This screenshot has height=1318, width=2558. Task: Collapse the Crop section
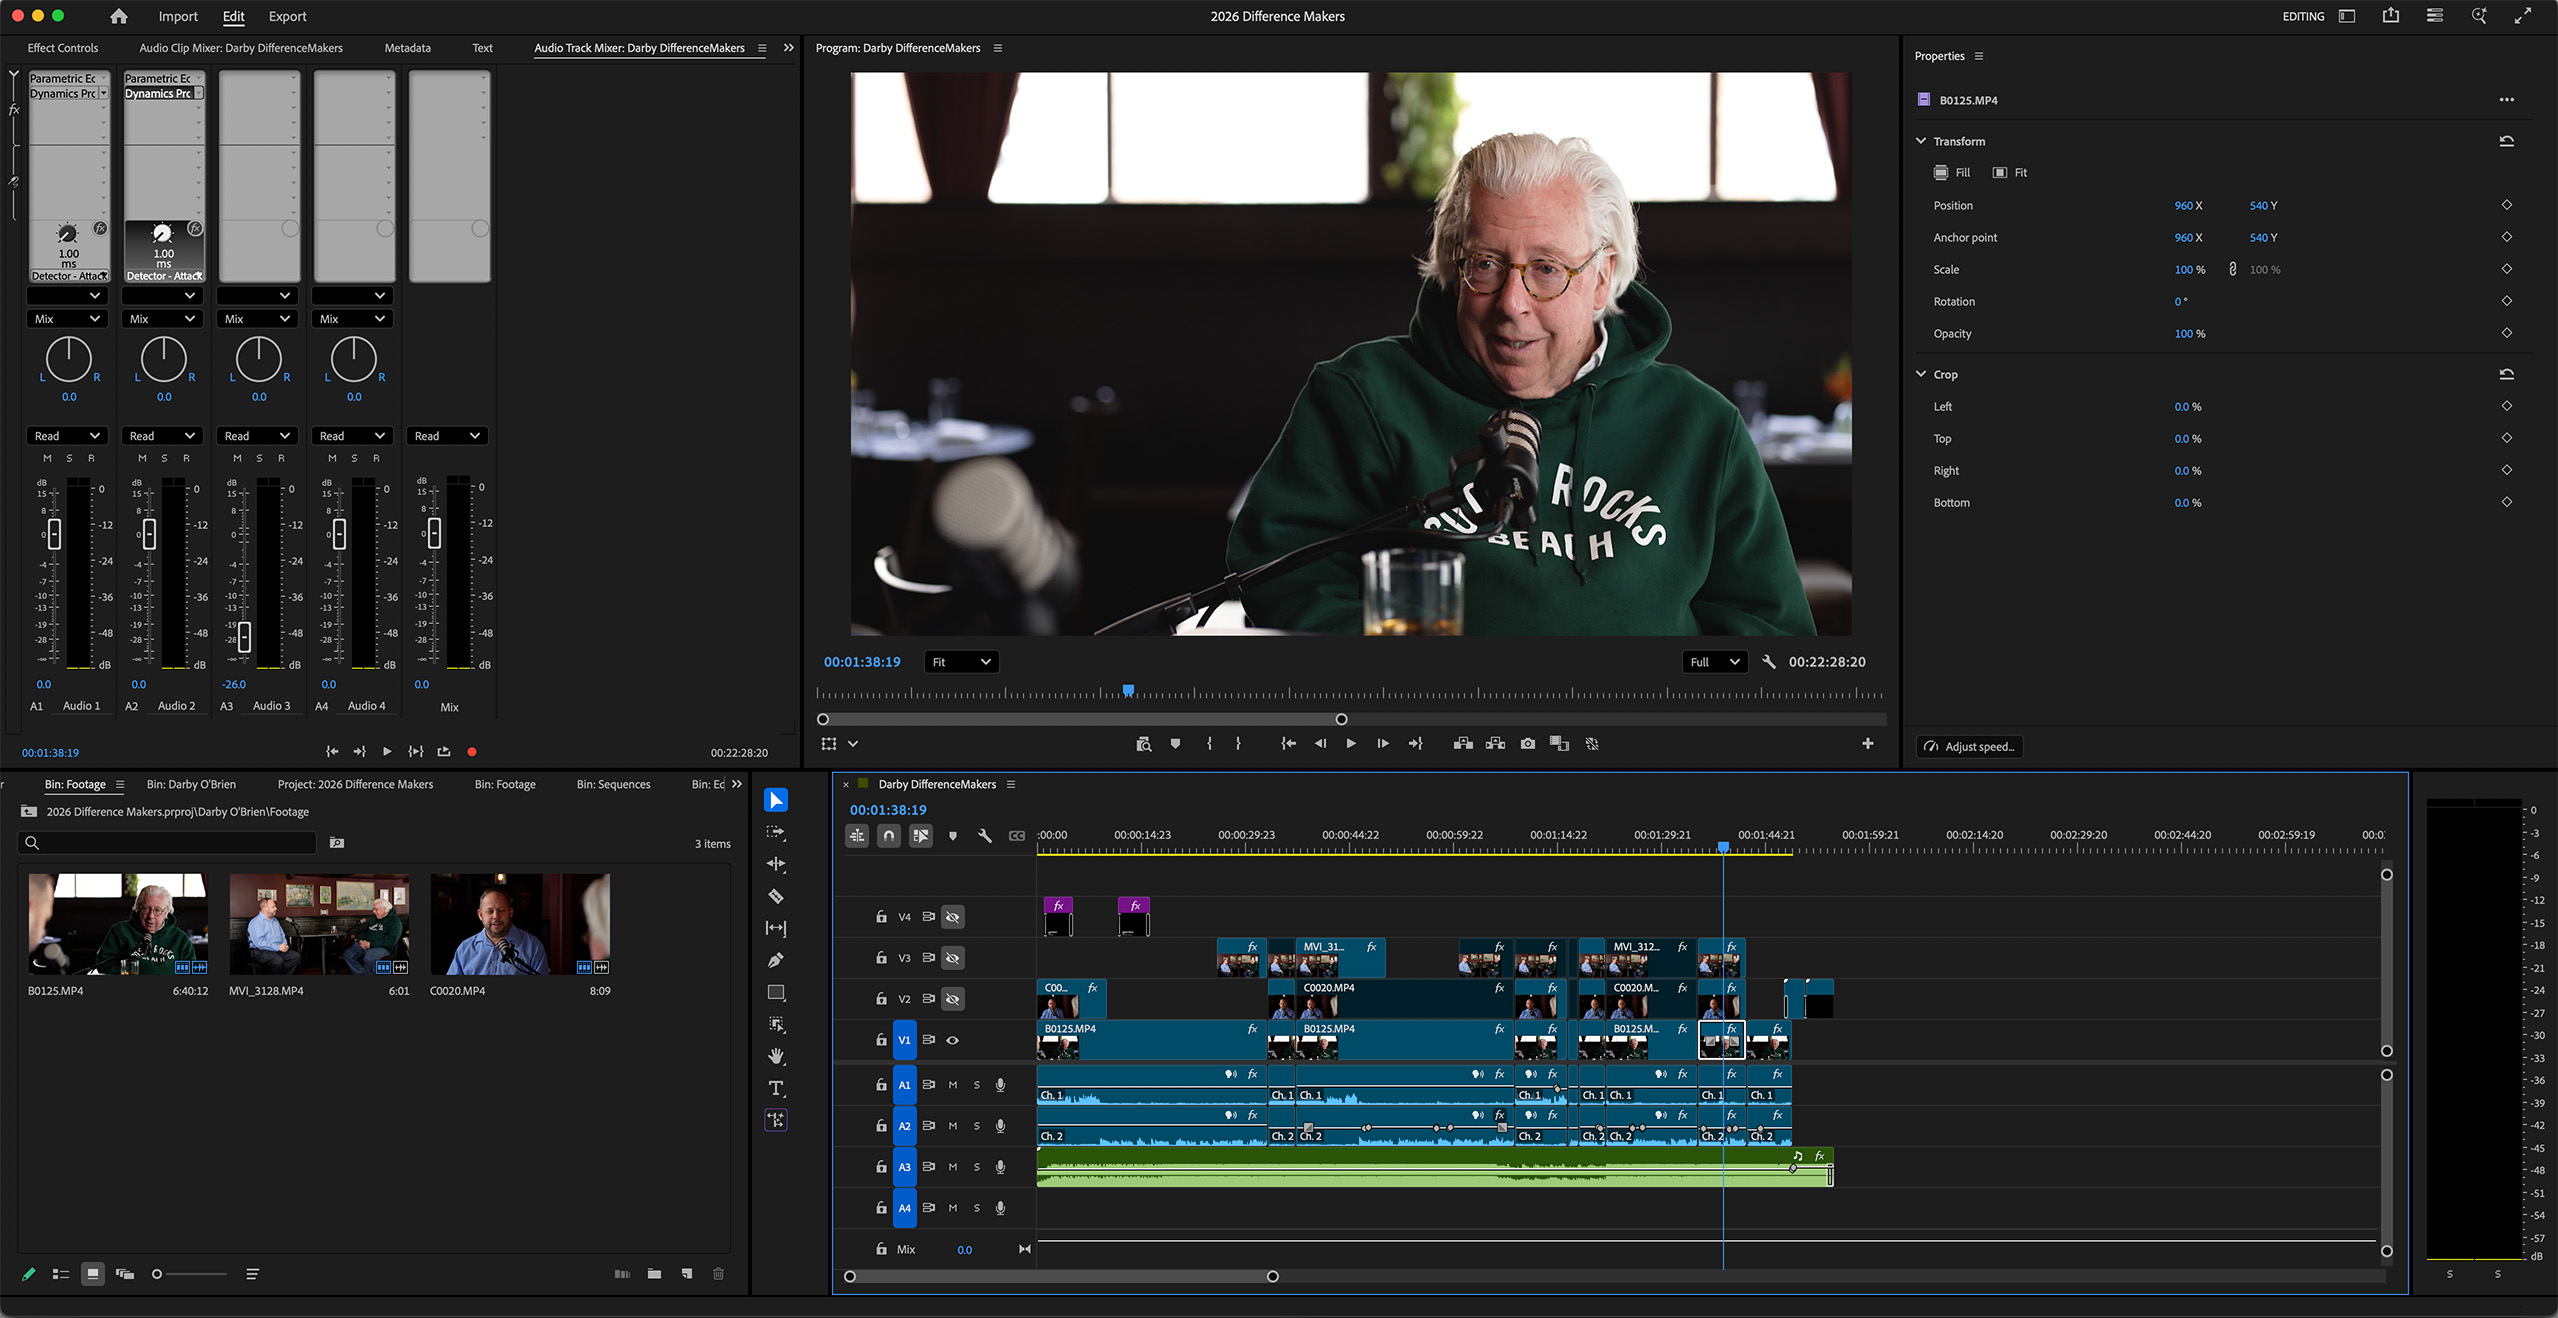[1921, 374]
